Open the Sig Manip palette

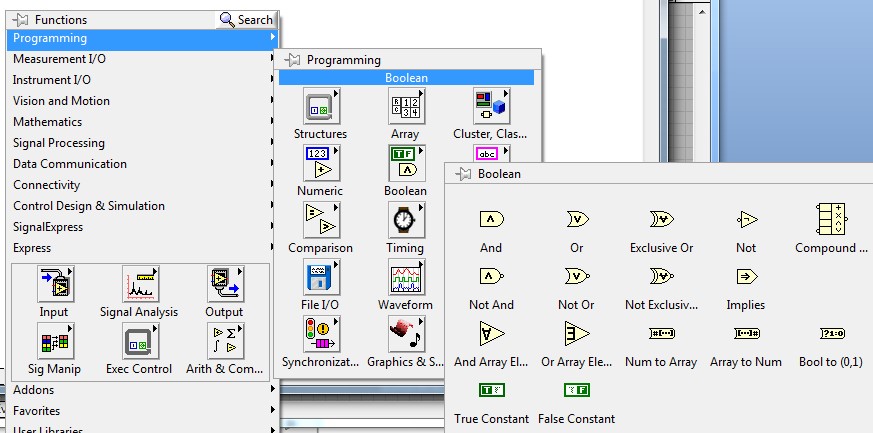click(55, 341)
